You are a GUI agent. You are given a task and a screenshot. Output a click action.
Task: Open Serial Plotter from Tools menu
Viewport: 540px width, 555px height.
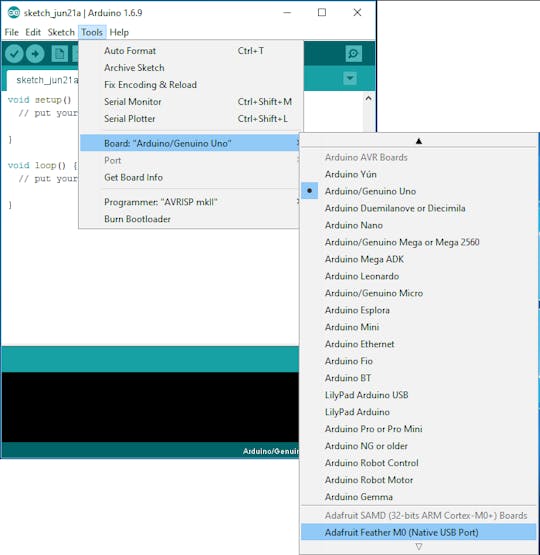click(190, 119)
